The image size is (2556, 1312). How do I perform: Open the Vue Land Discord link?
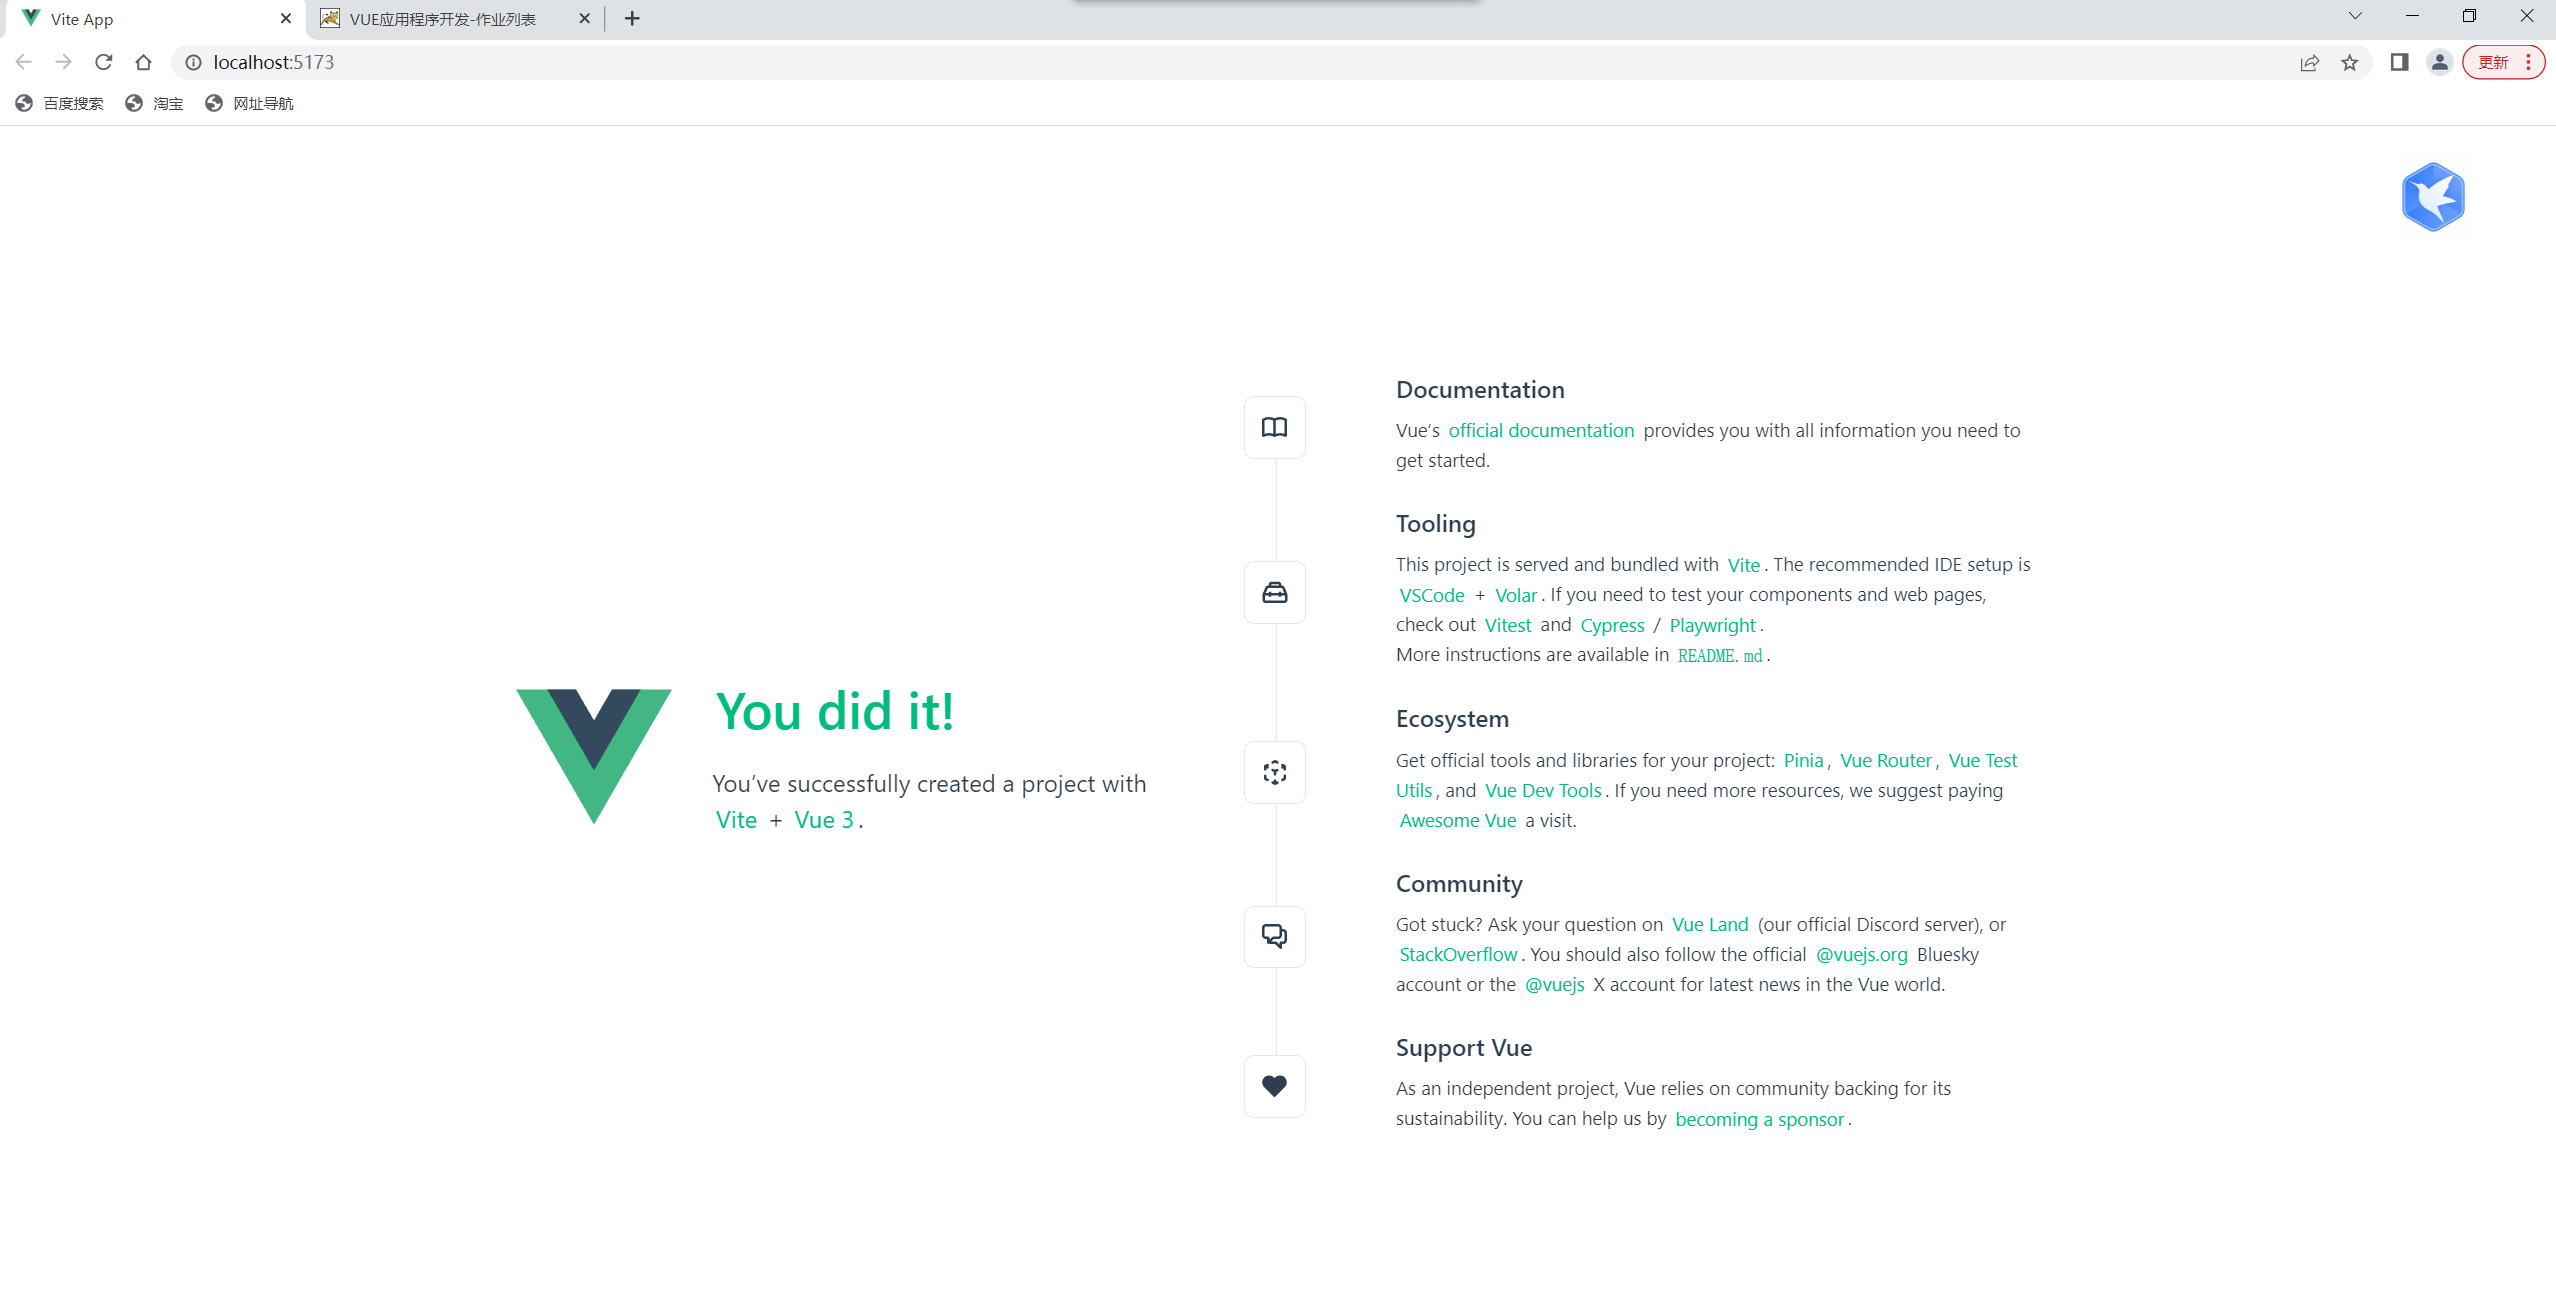tap(1710, 924)
